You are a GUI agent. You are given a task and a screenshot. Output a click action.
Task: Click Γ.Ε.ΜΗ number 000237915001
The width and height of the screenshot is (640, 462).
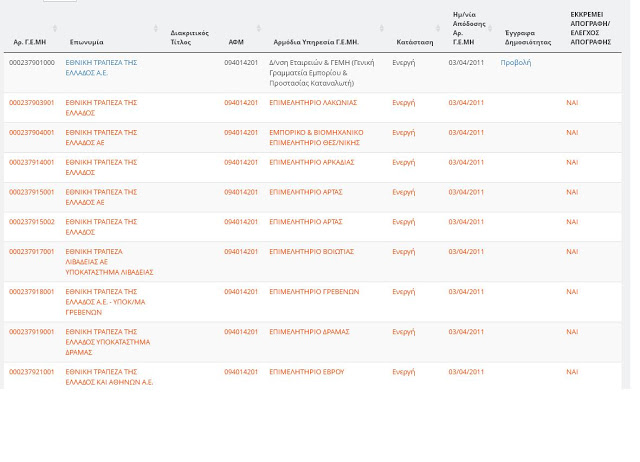[31, 192]
